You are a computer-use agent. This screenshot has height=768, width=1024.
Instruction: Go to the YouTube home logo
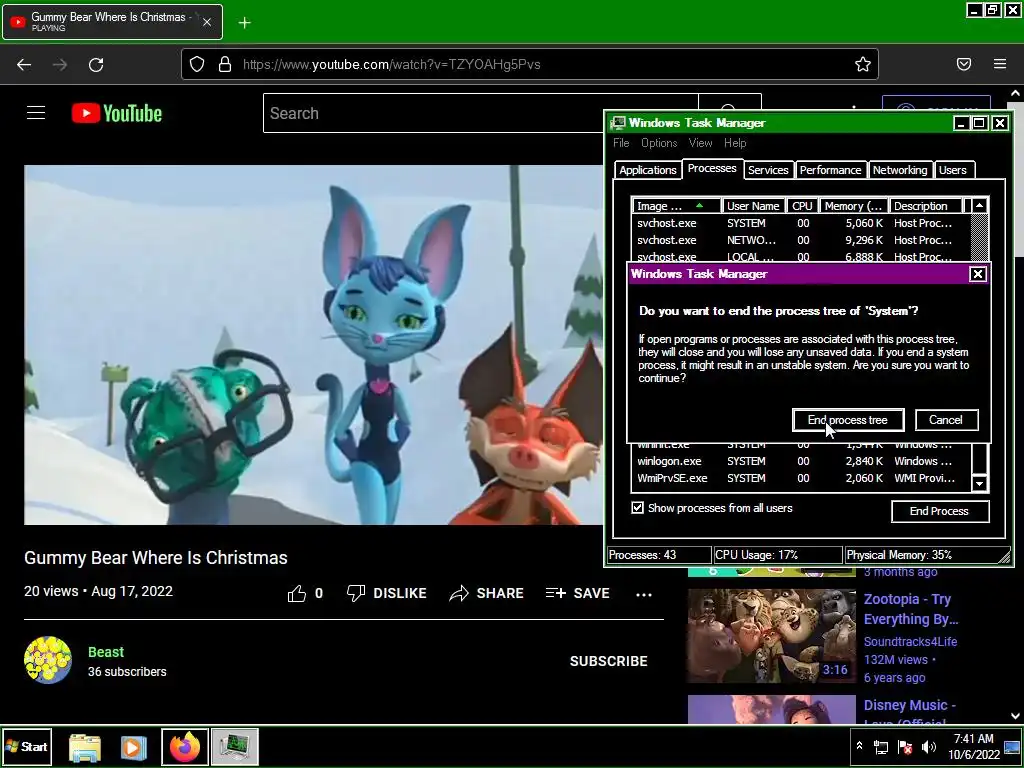click(117, 113)
